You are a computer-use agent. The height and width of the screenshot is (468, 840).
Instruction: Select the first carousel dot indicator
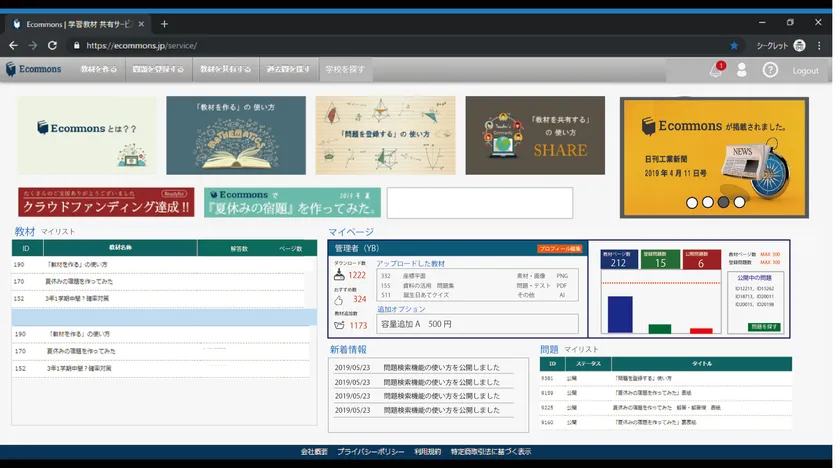(x=691, y=202)
